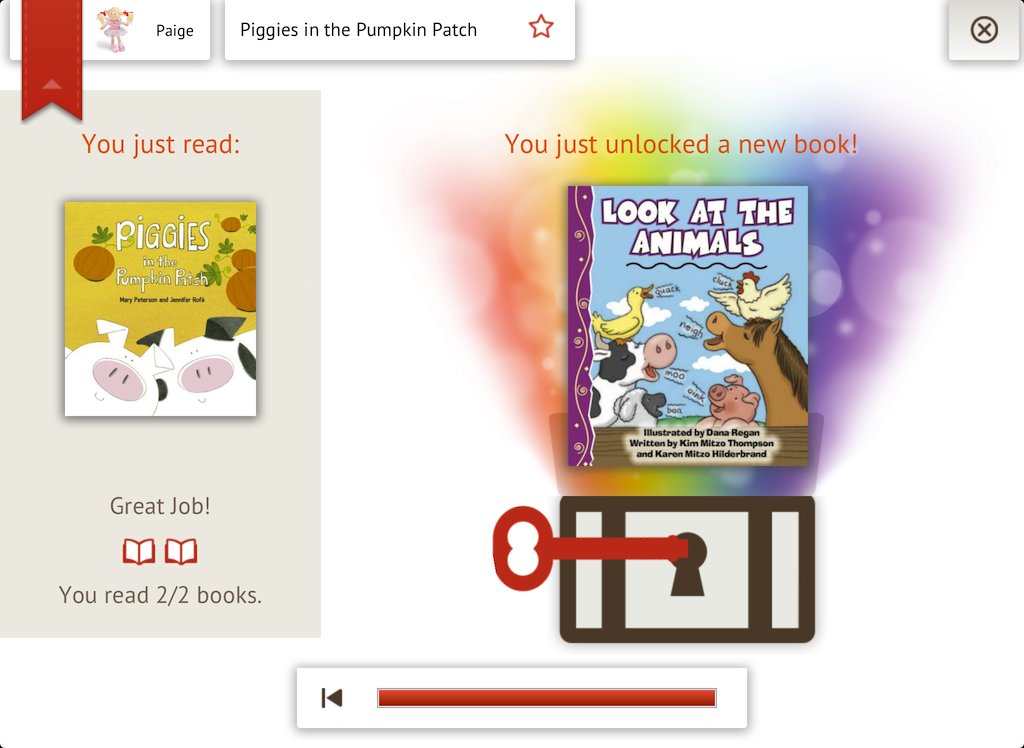Open the Look at the Animals book
Screen dimensions: 1024x748
coord(688,325)
